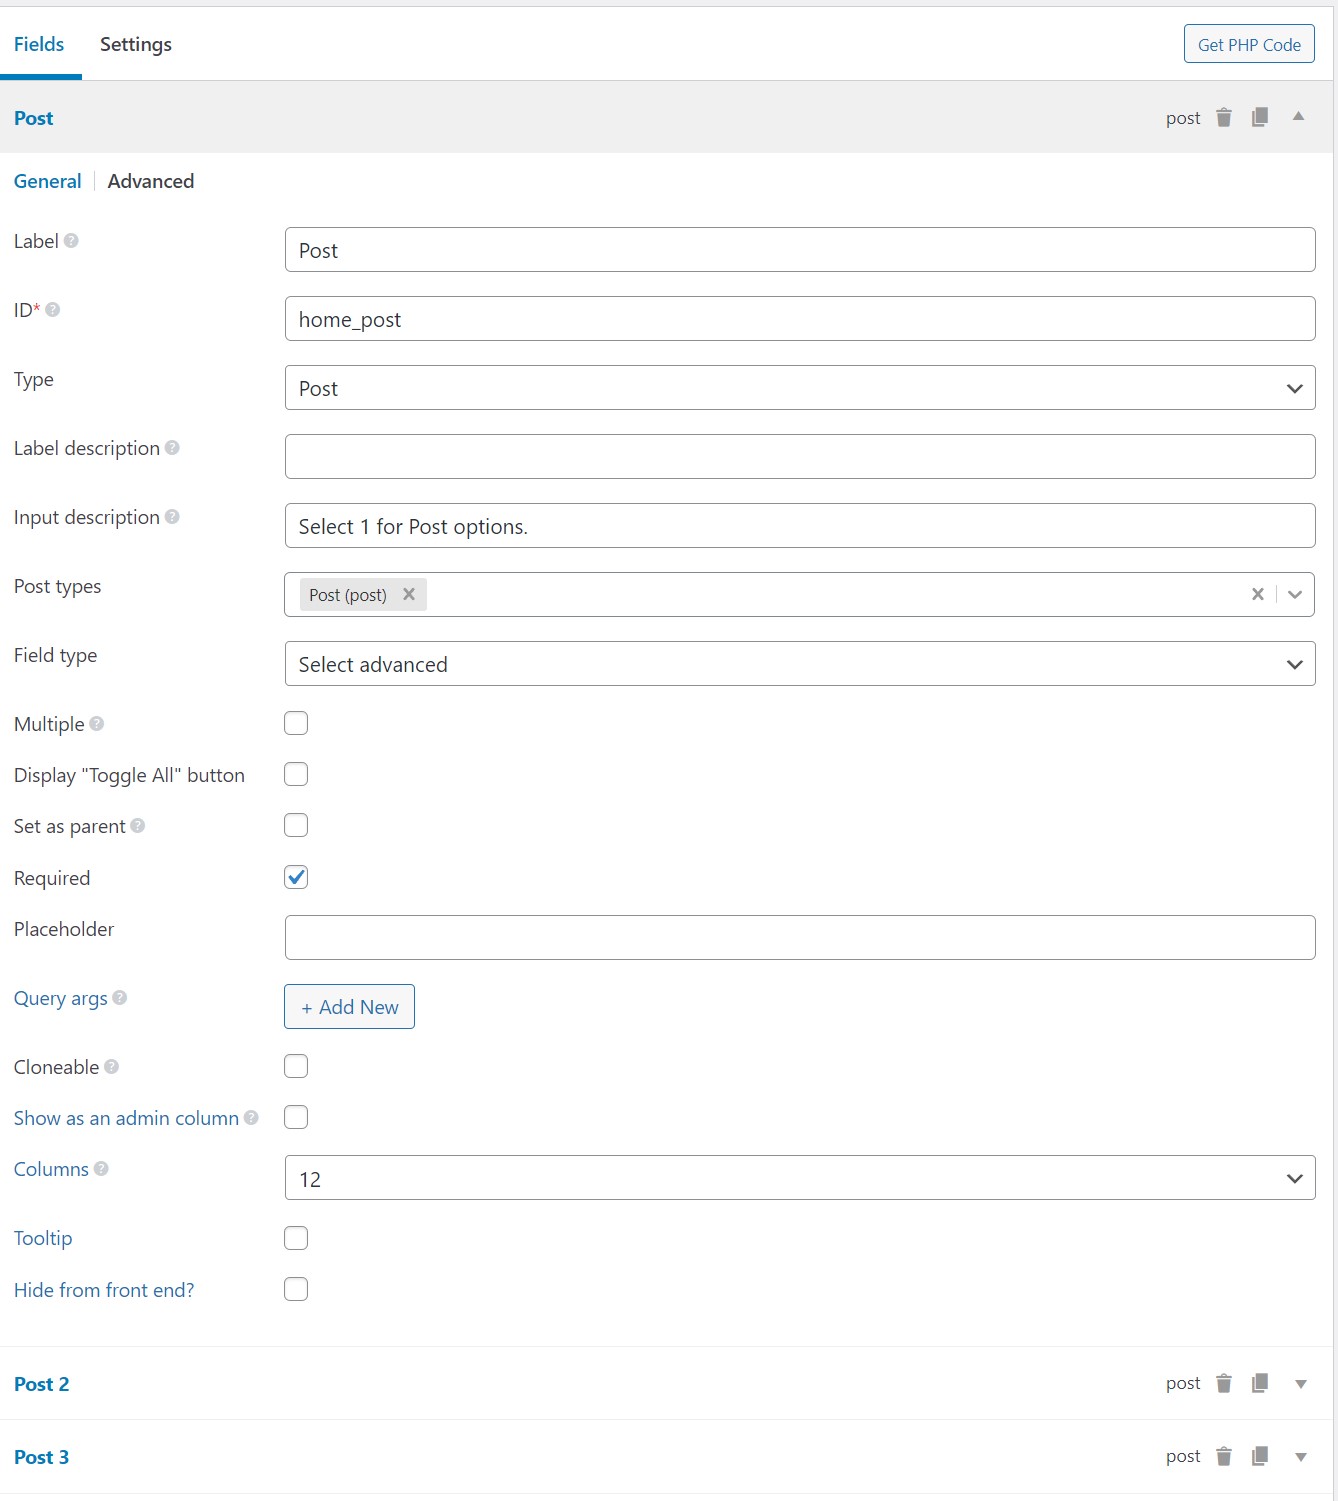
Task: Enable the Tooltip checkbox
Action: tap(296, 1238)
